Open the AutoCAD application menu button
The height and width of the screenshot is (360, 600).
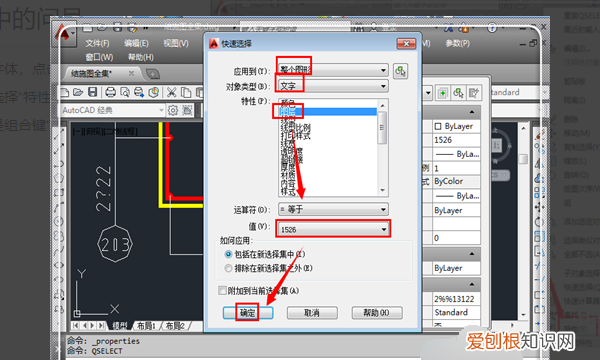pyautogui.click(x=64, y=35)
